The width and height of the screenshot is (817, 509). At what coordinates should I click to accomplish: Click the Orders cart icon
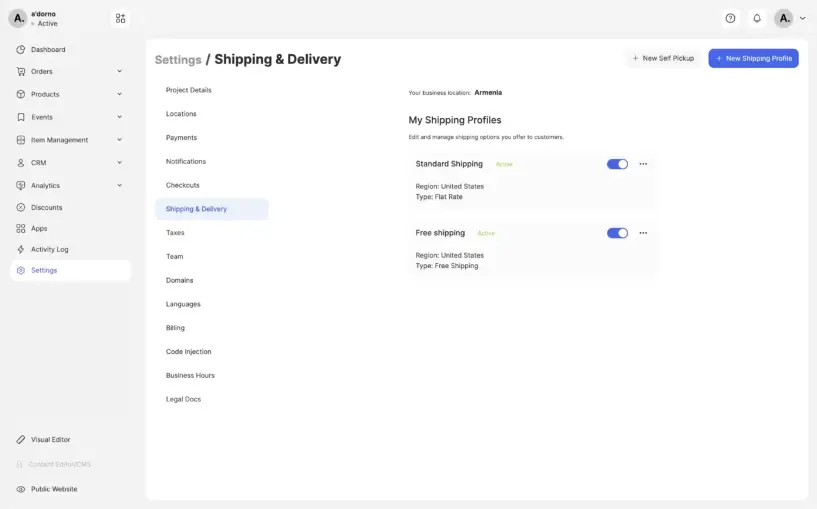coord(20,71)
